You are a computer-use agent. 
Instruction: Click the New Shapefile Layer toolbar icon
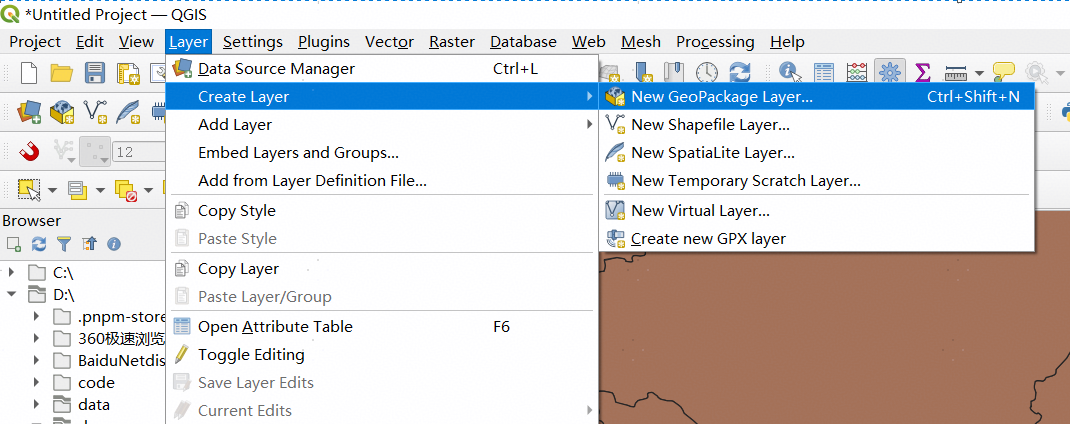tap(96, 110)
